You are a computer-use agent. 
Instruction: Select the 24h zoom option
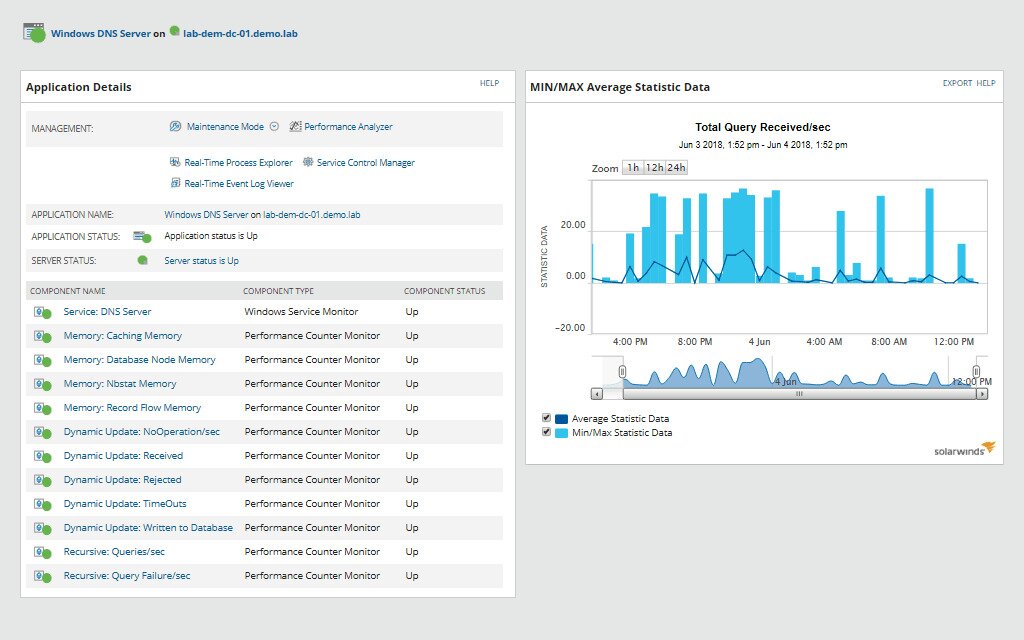coord(678,168)
